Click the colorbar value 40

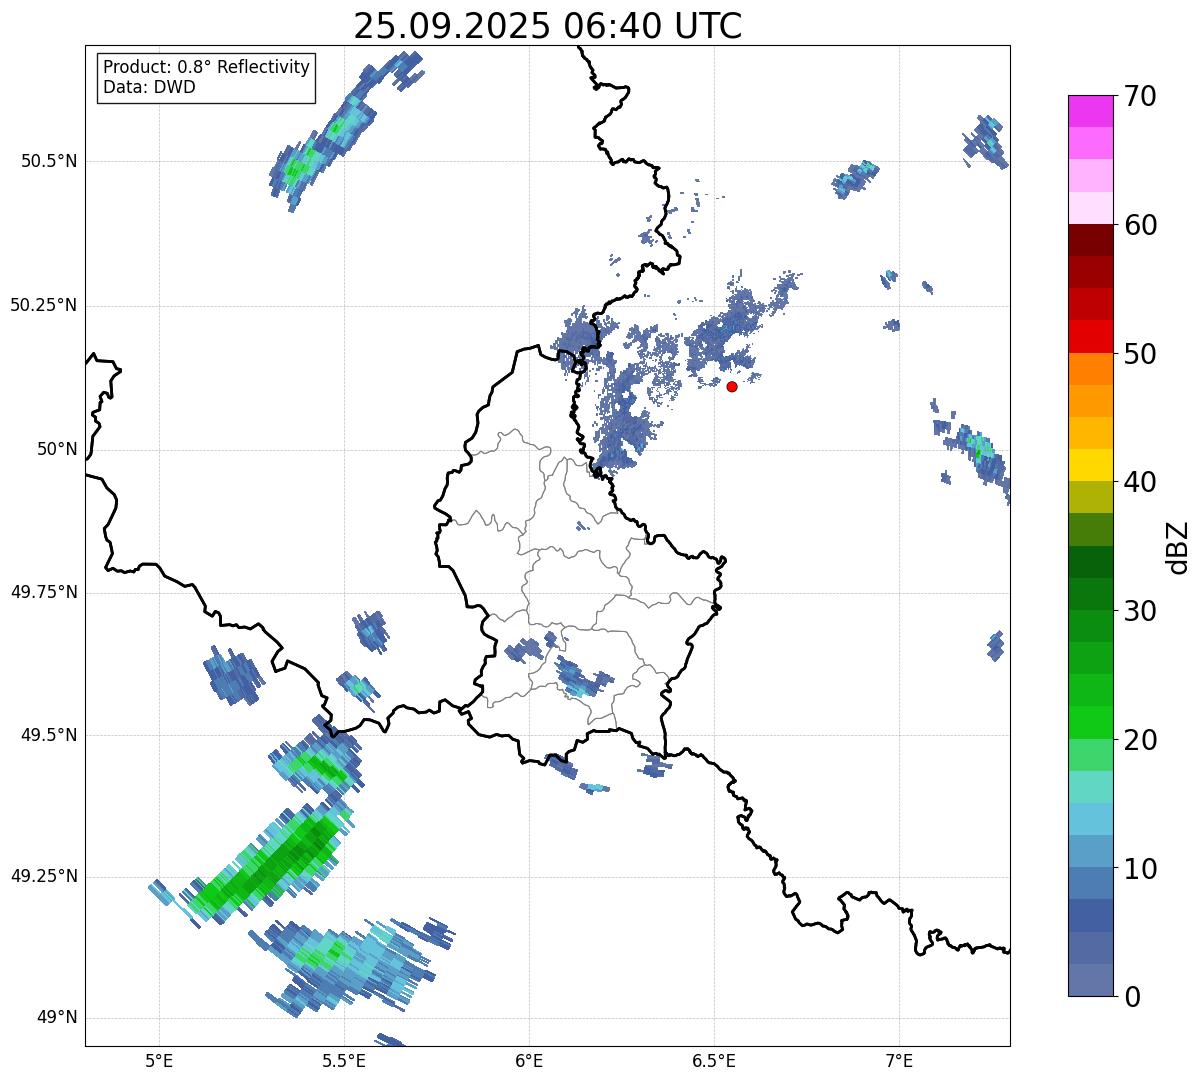[1140, 482]
